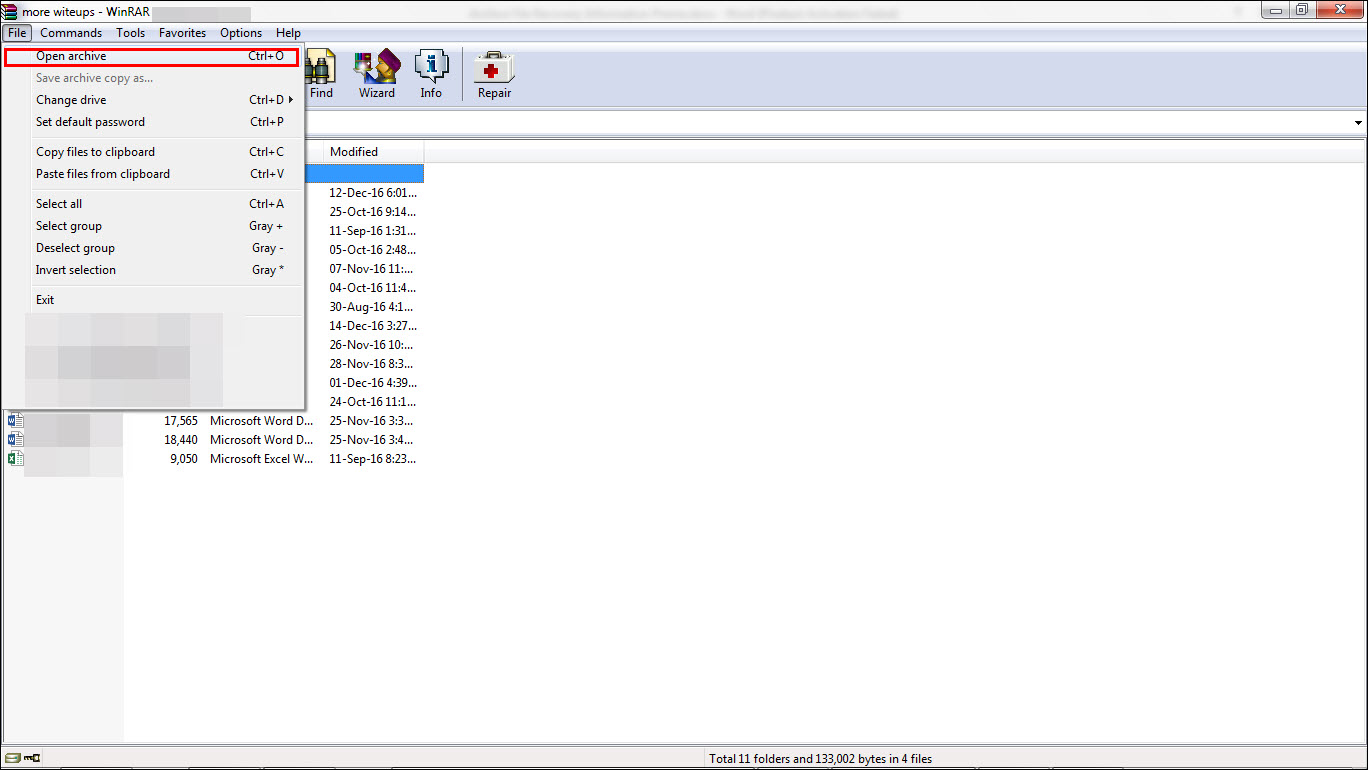Image resolution: width=1368 pixels, height=770 pixels.
Task: Launch the Wizard toolbar icon
Action: pos(377,75)
